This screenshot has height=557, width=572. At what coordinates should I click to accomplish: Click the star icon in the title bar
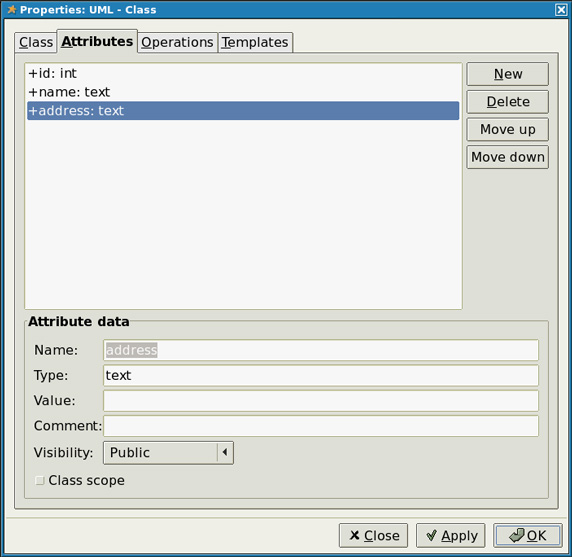click(x=11, y=9)
